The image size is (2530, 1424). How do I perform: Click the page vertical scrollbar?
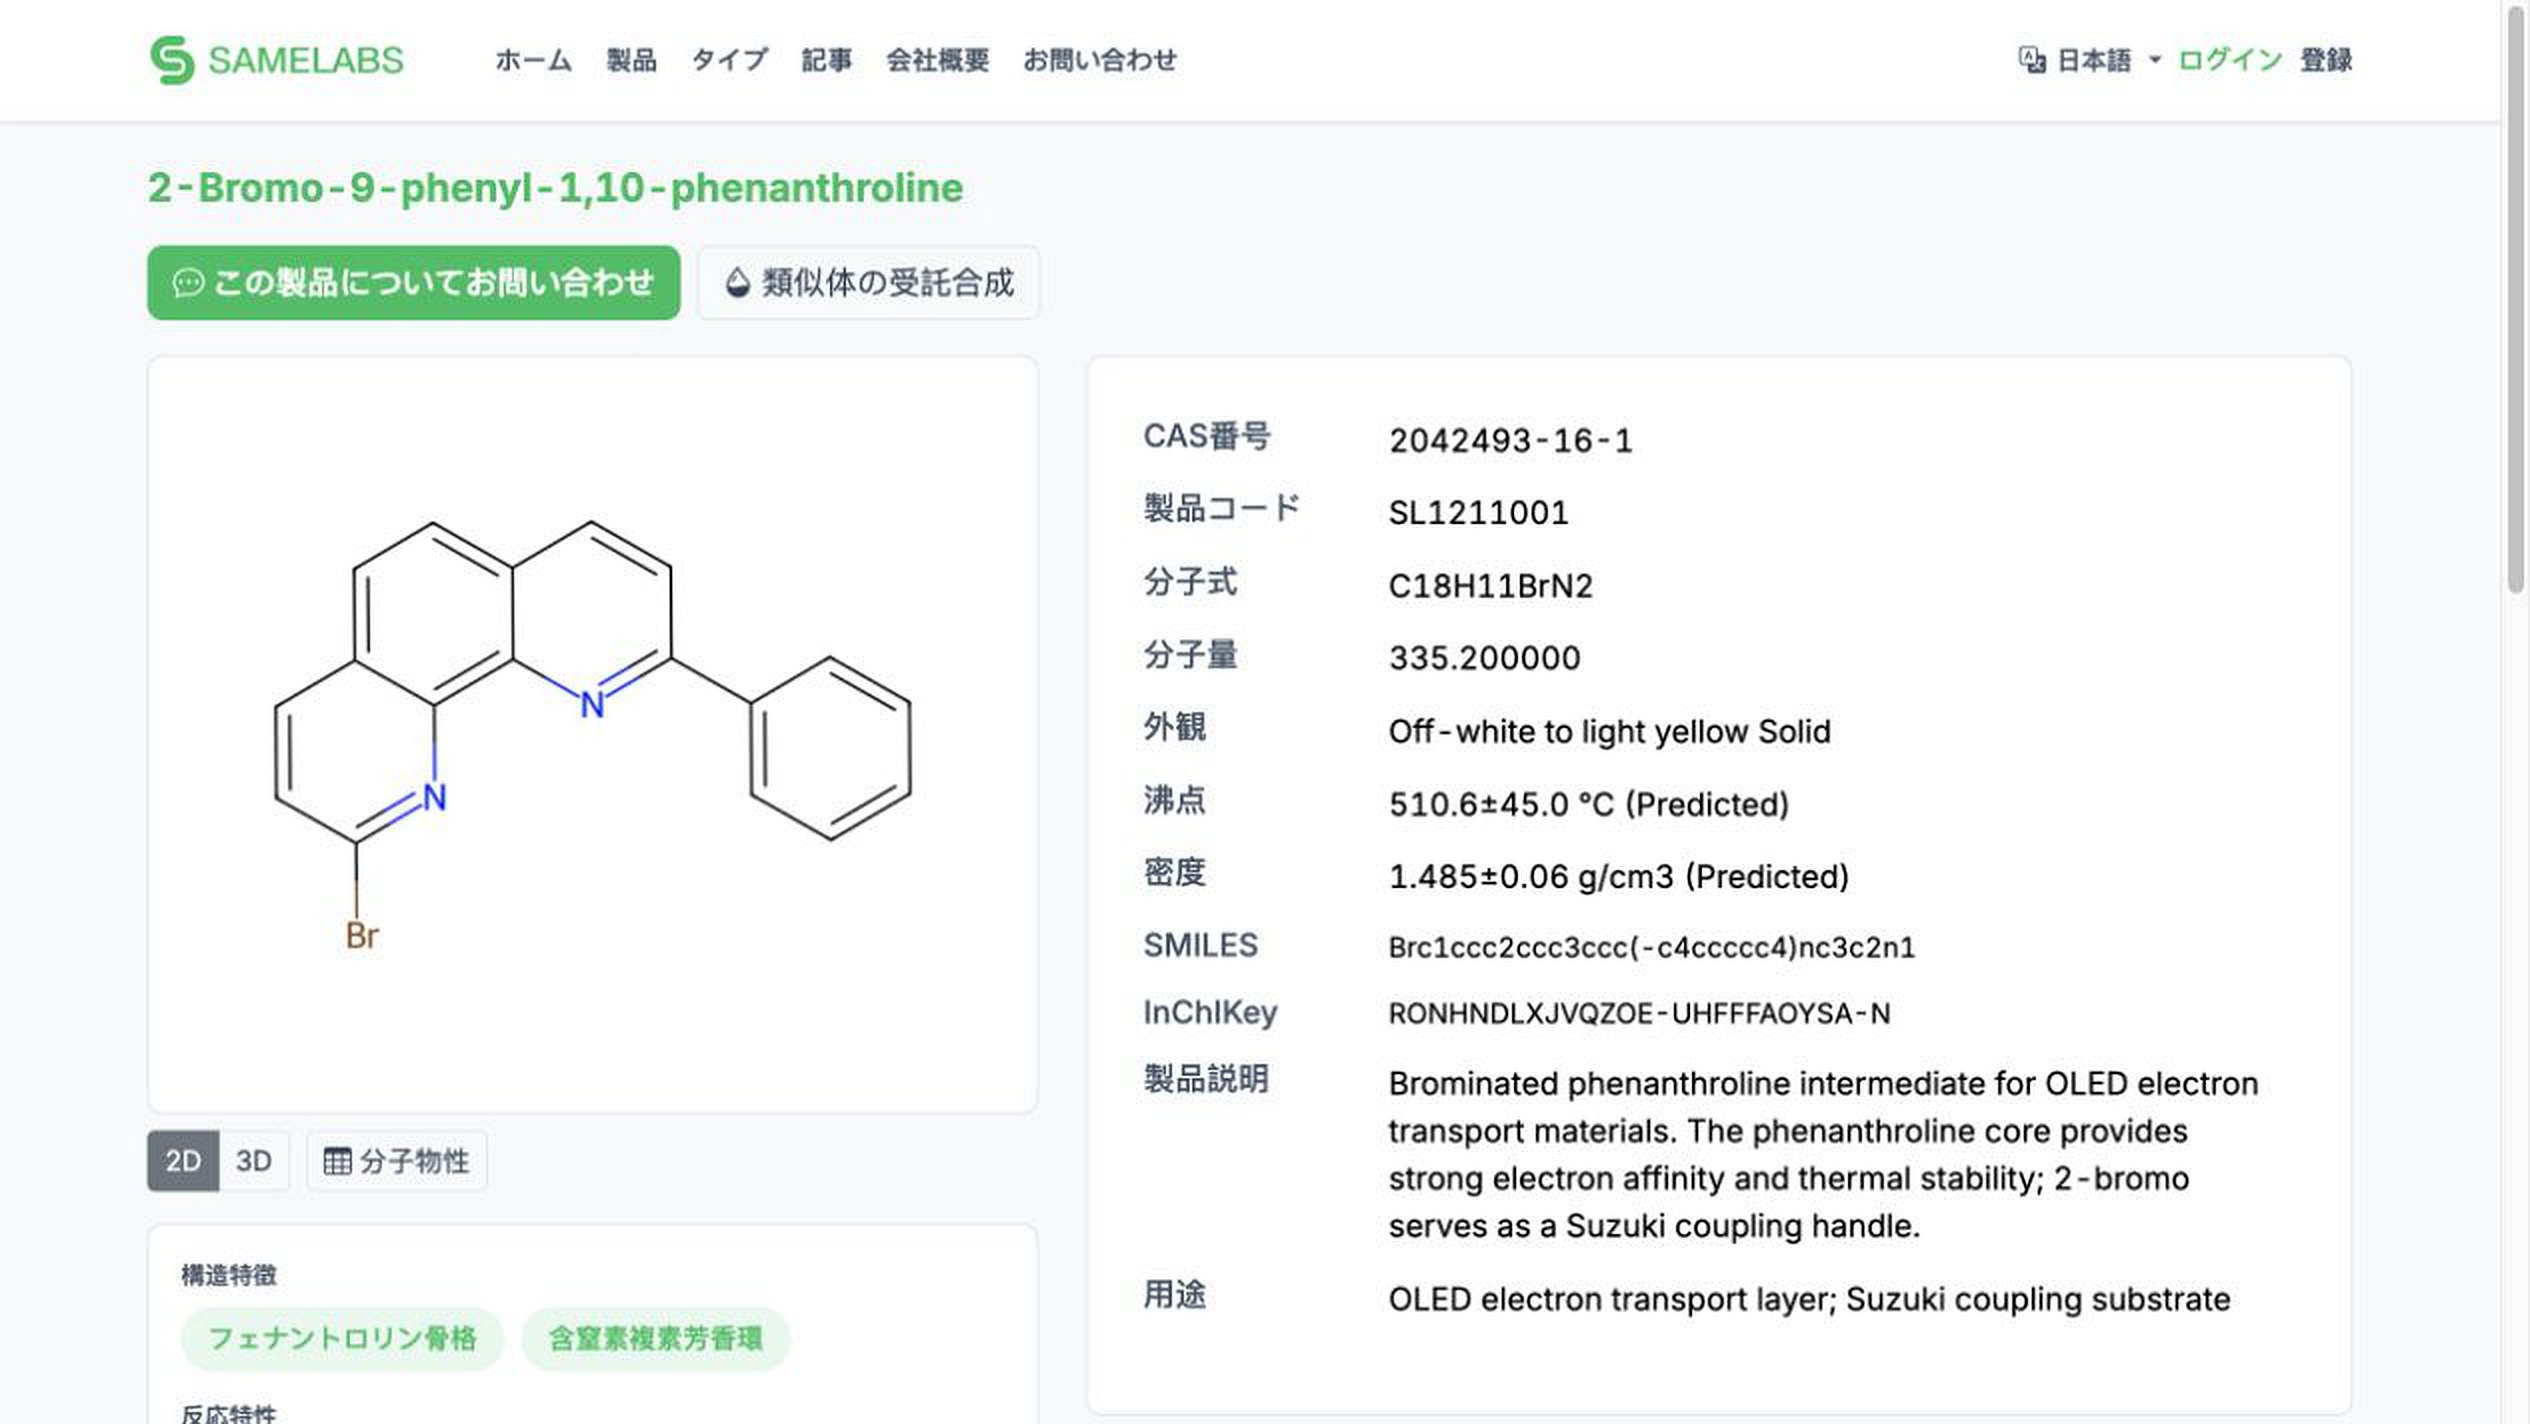click(x=2516, y=300)
